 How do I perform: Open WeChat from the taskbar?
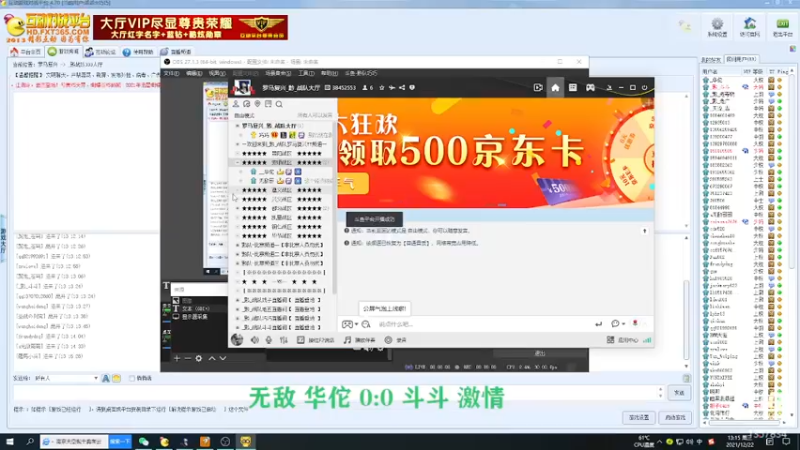coord(144,441)
